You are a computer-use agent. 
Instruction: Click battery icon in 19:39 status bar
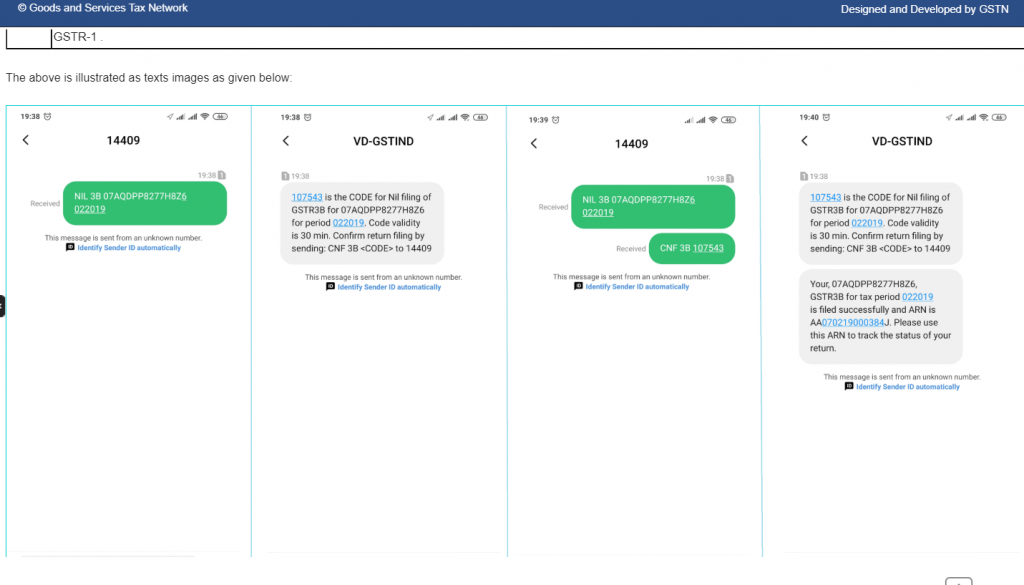729,119
